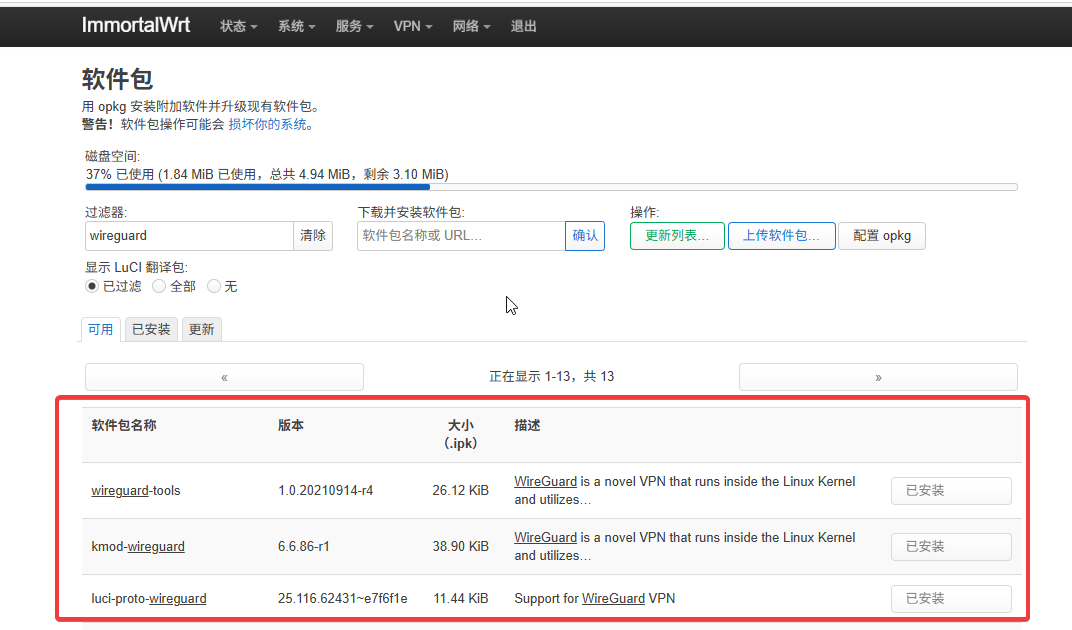This screenshot has width=1072, height=630.
Task: Click the 上传软件包 button
Action: pyautogui.click(x=781, y=236)
